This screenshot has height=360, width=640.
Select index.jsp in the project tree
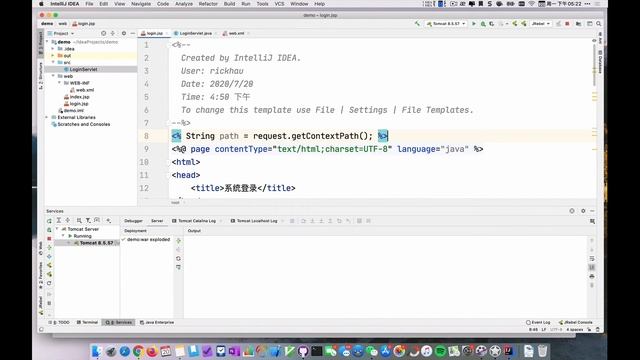click(76, 97)
